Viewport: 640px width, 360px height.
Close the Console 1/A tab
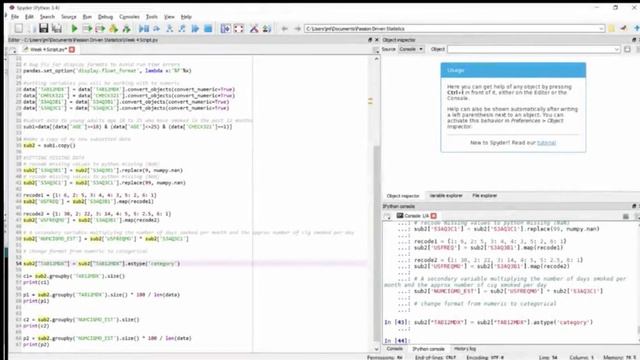pos(433,216)
